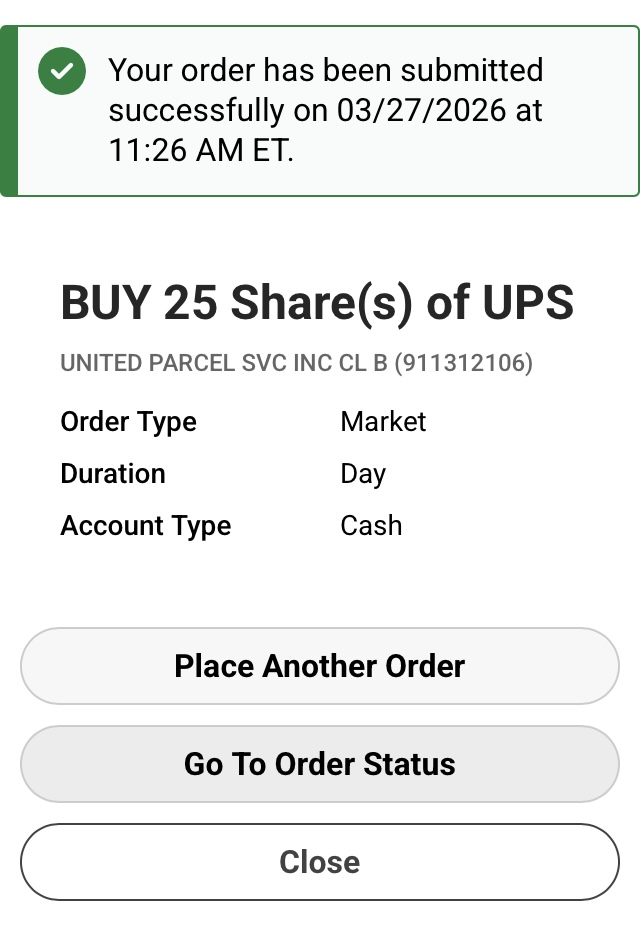The width and height of the screenshot is (640, 941).
Task: Click the CUSIP number 911312106
Action: [463, 363]
